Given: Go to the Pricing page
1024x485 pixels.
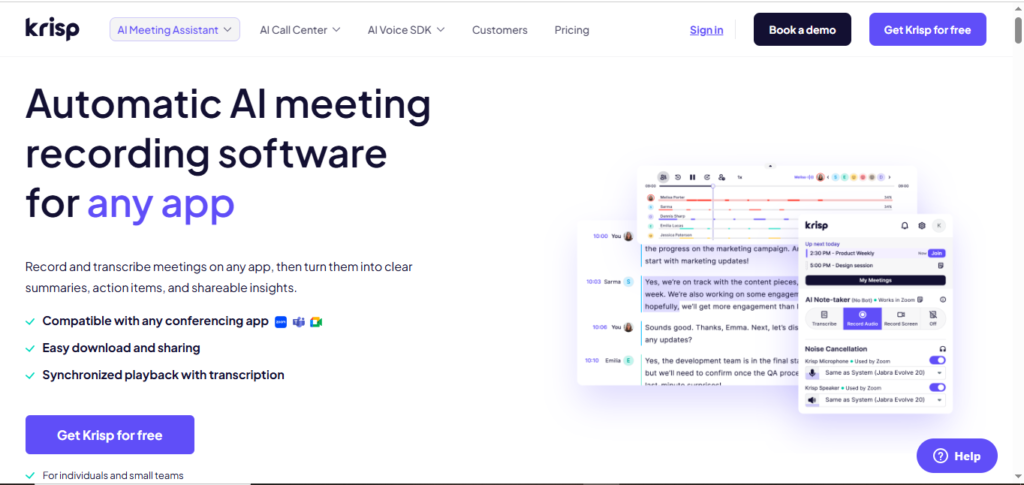Looking at the screenshot, I should click(x=572, y=30).
